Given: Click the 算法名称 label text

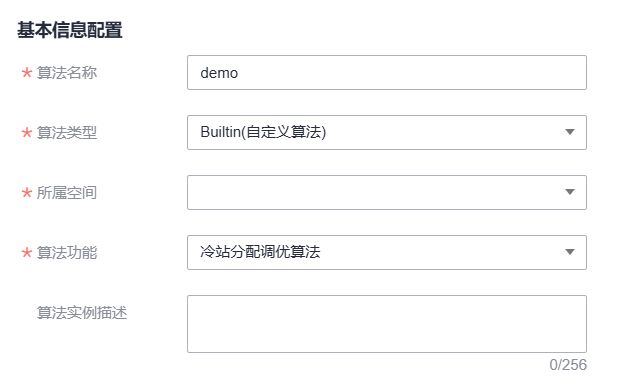Looking at the screenshot, I should pyautogui.click(x=67, y=73).
